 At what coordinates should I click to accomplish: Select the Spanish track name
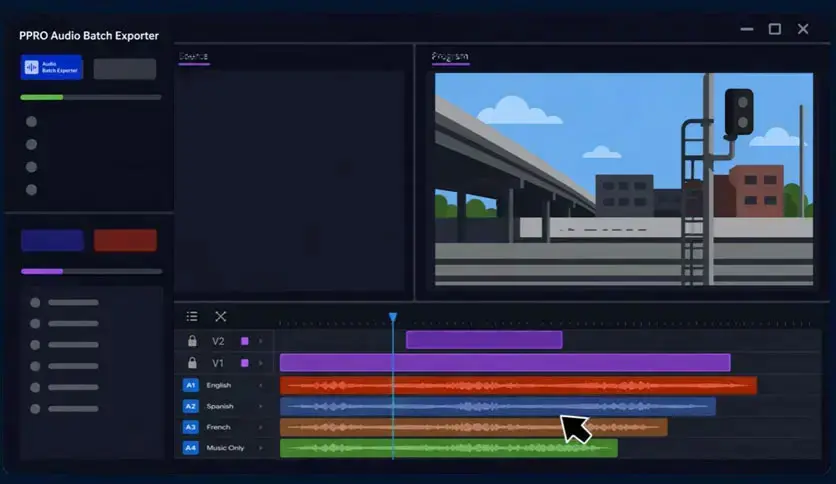coord(220,406)
